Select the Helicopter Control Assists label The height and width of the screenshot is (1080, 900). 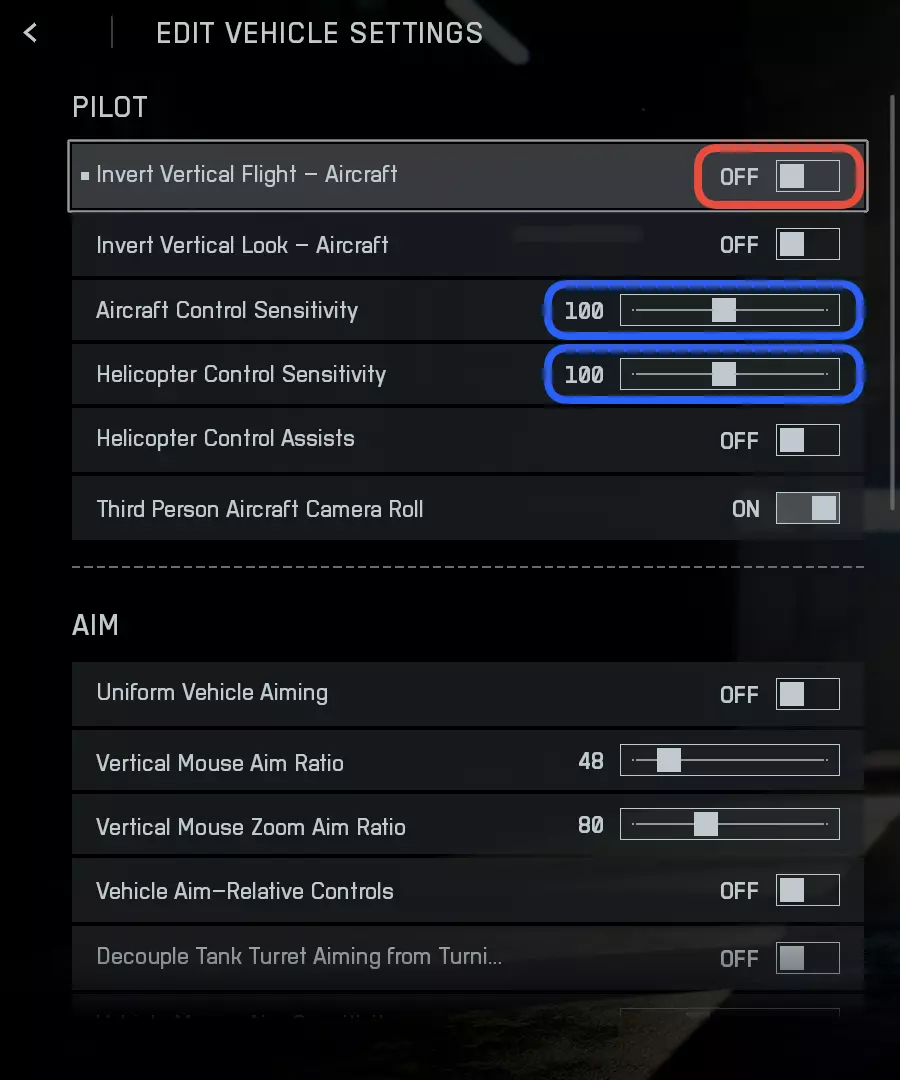225,439
